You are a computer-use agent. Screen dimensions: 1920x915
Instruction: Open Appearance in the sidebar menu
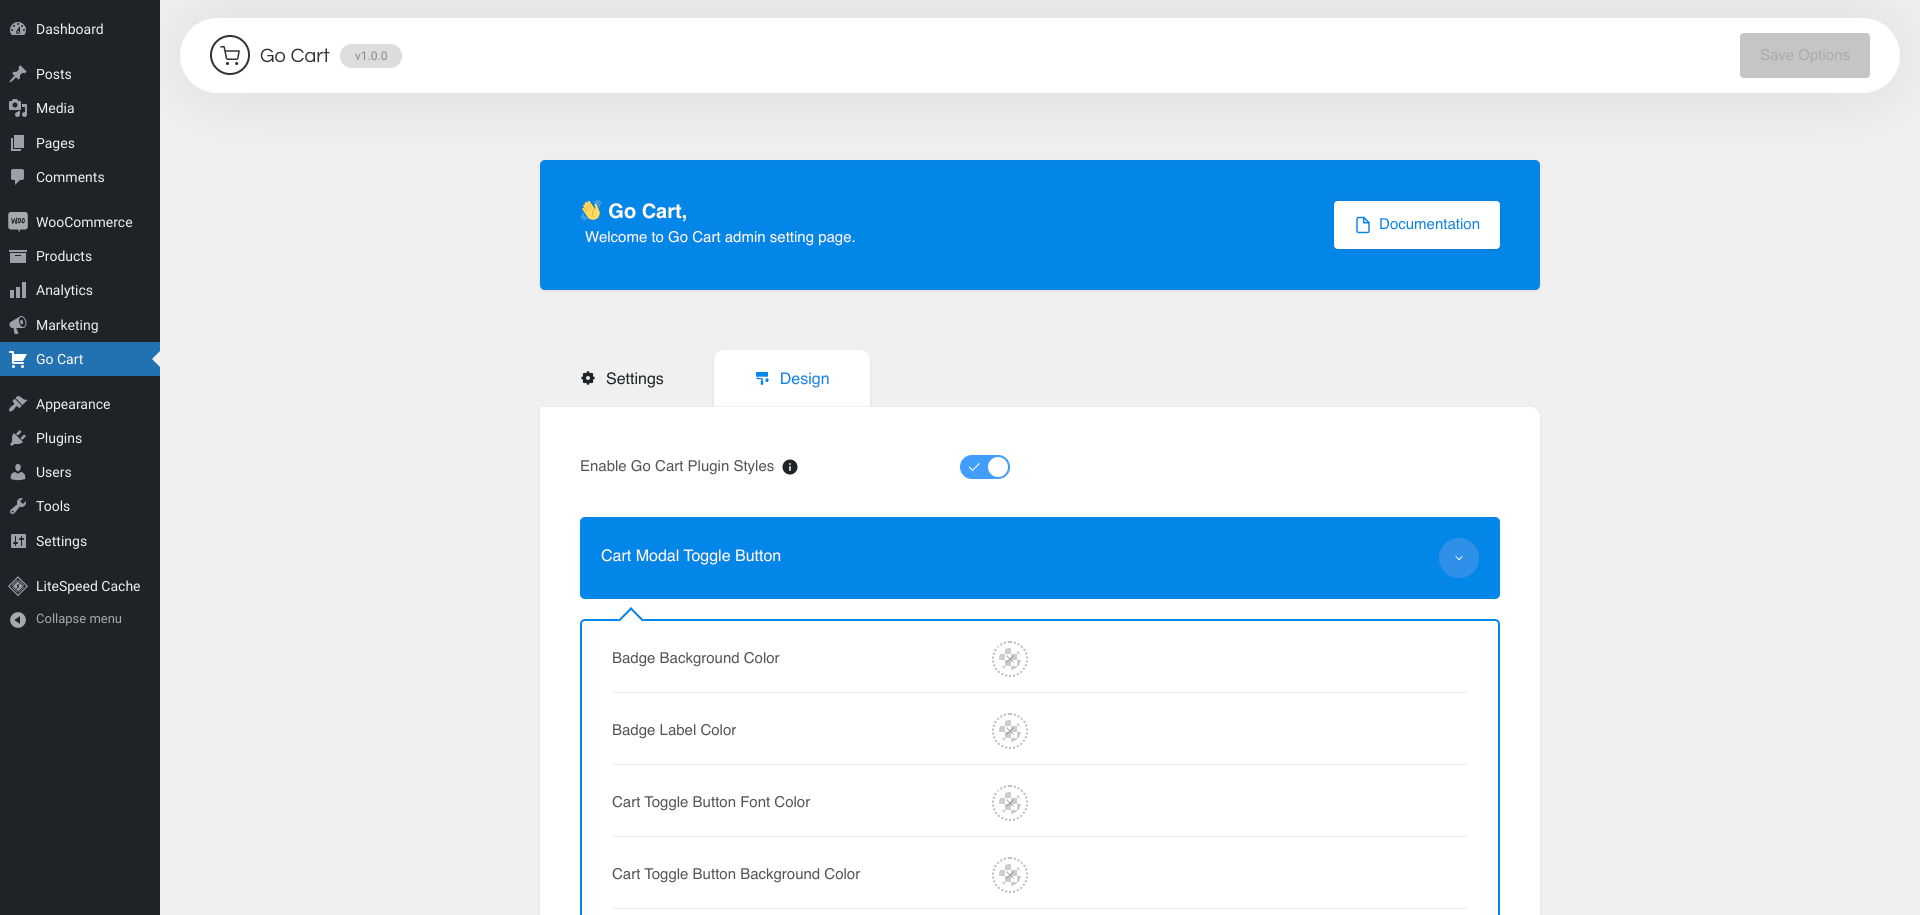73,404
